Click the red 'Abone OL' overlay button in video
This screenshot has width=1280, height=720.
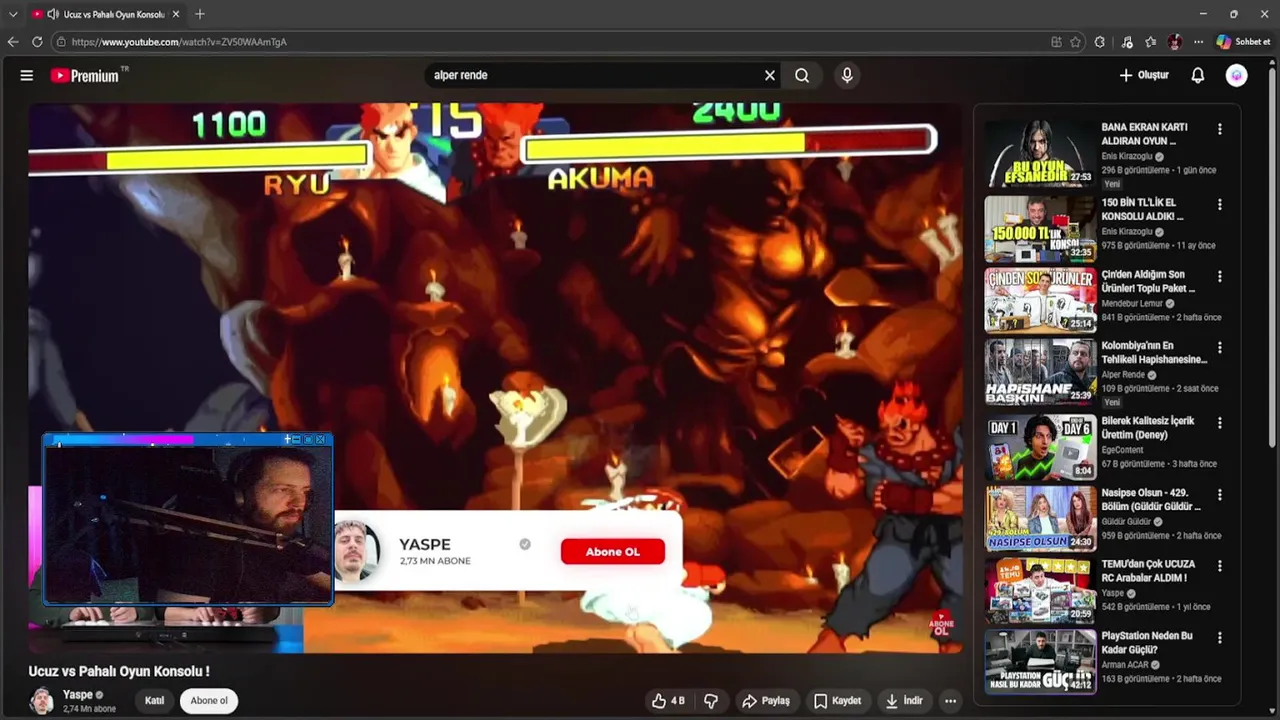pyautogui.click(x=613, y=552)
